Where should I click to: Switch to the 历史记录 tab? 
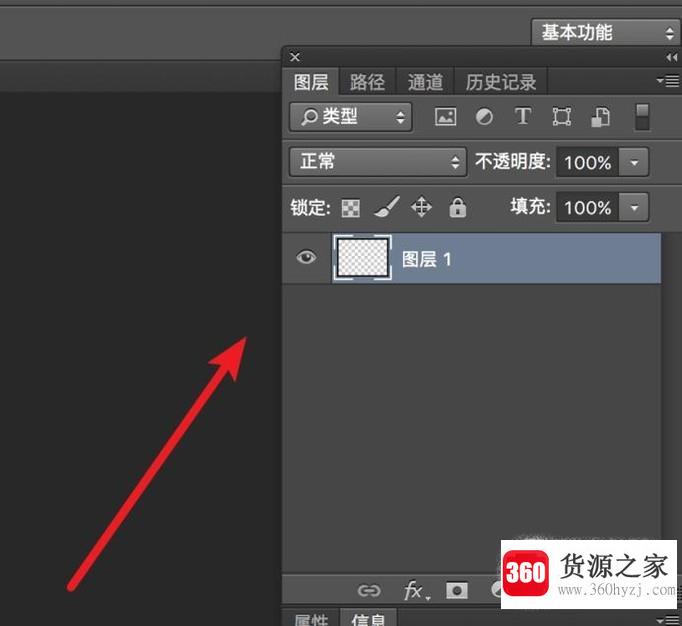(501, 82)
